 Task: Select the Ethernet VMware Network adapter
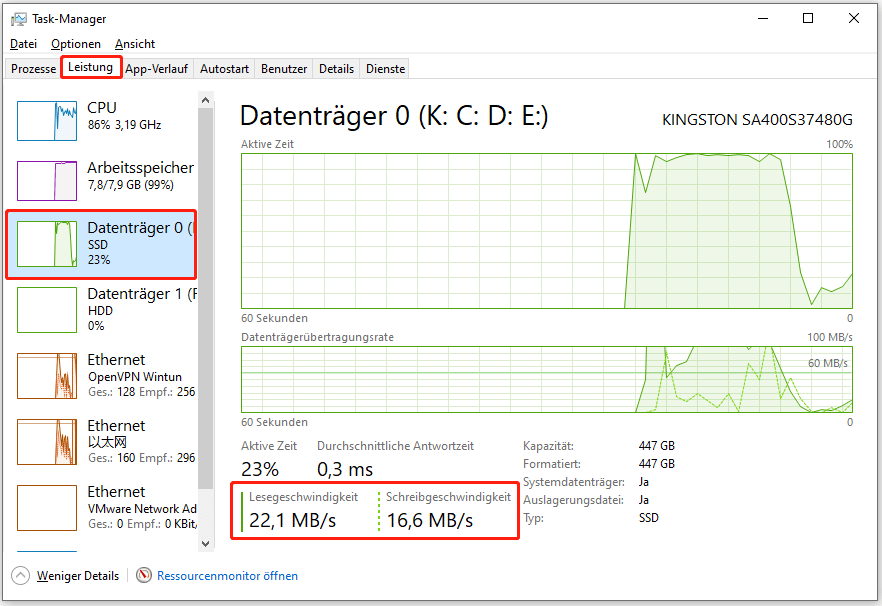click(100, 507)
